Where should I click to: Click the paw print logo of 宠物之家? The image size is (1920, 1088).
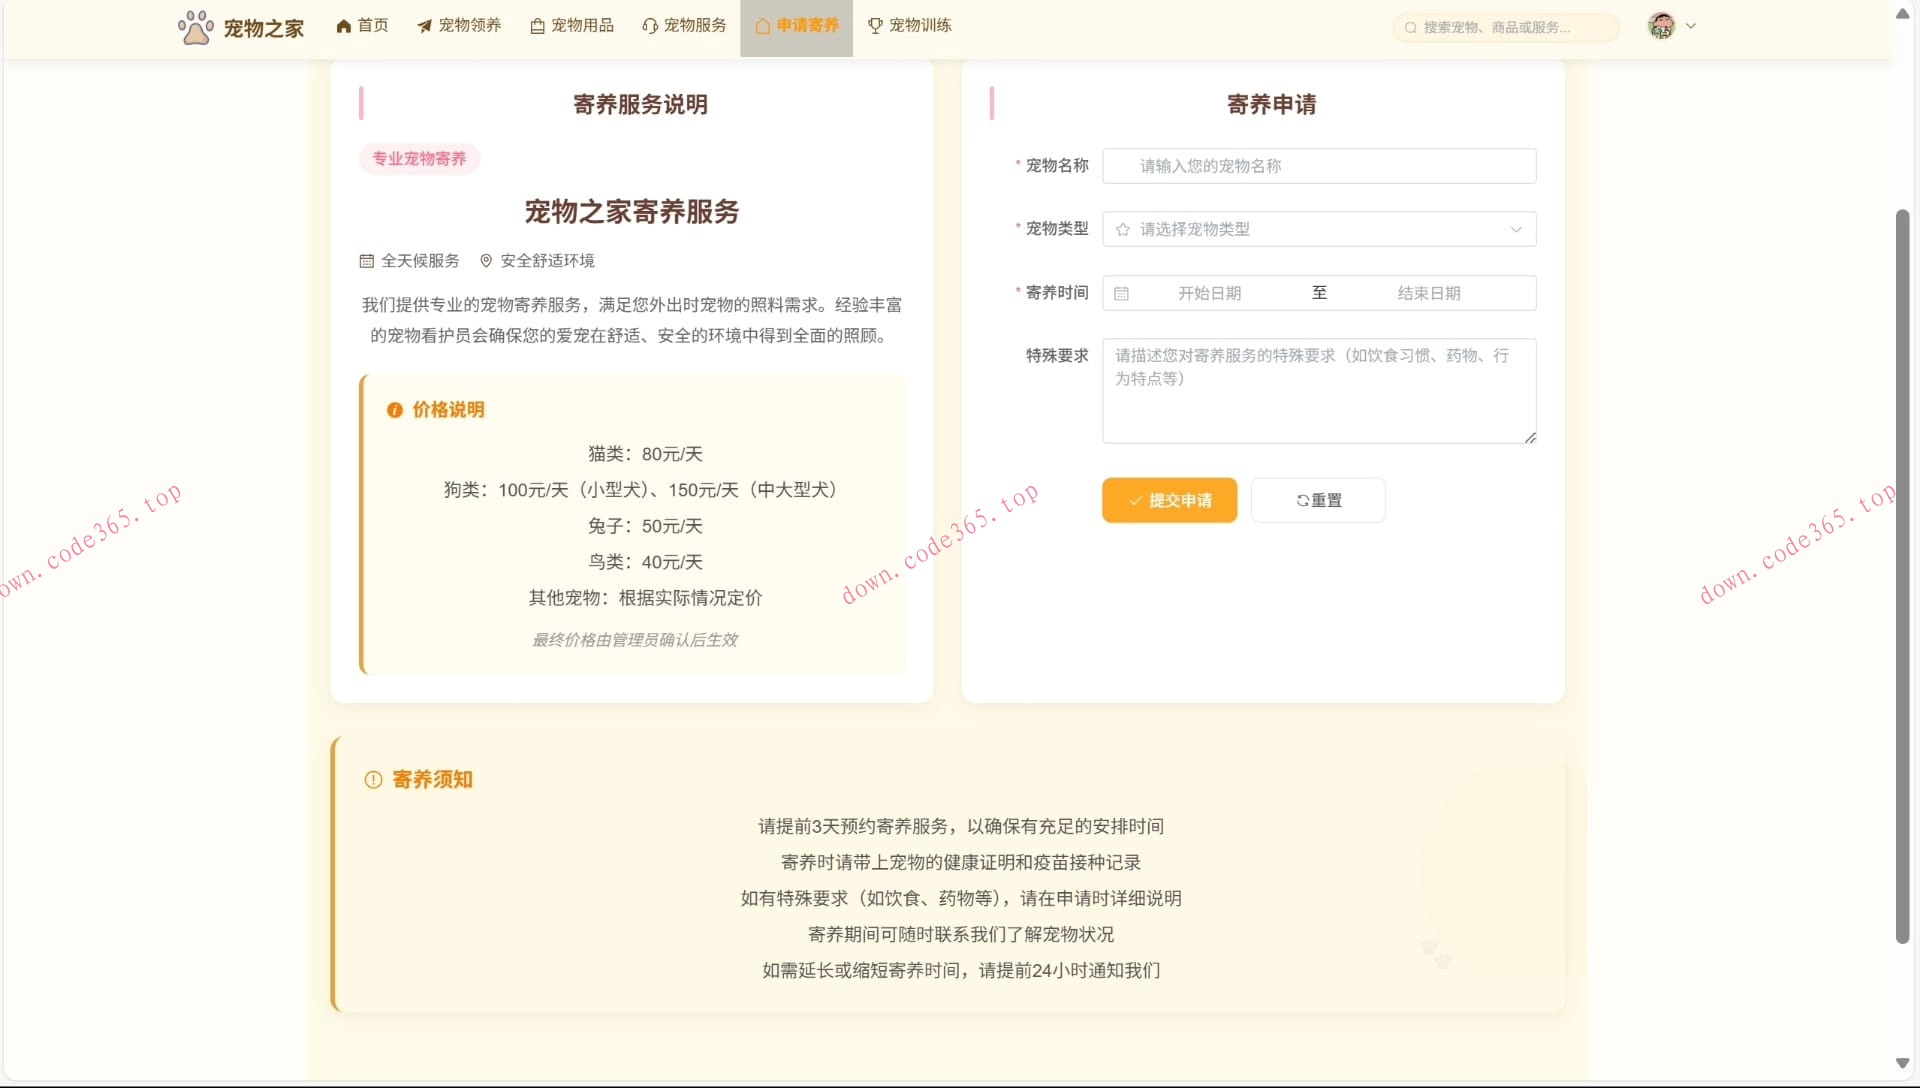click(196, 26)
